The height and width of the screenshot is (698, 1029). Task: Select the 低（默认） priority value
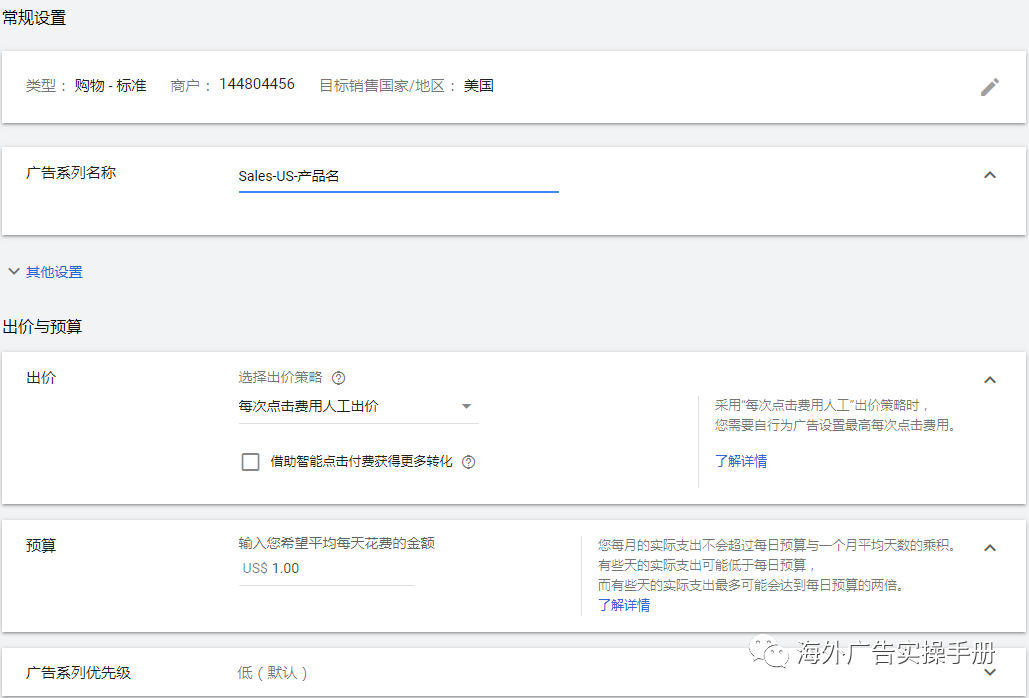[x=270, y=674]
